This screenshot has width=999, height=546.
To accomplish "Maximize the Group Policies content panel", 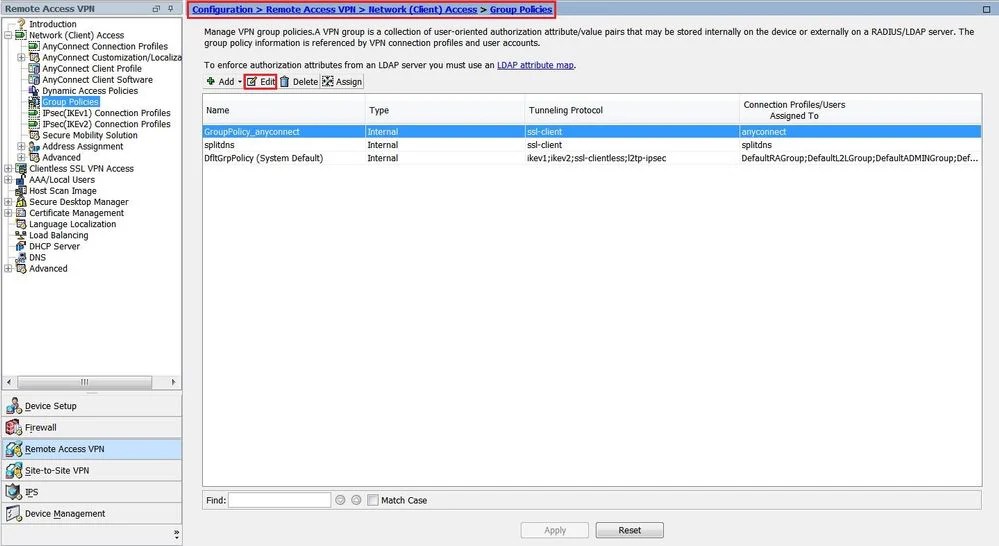I will tap(986, 10).
